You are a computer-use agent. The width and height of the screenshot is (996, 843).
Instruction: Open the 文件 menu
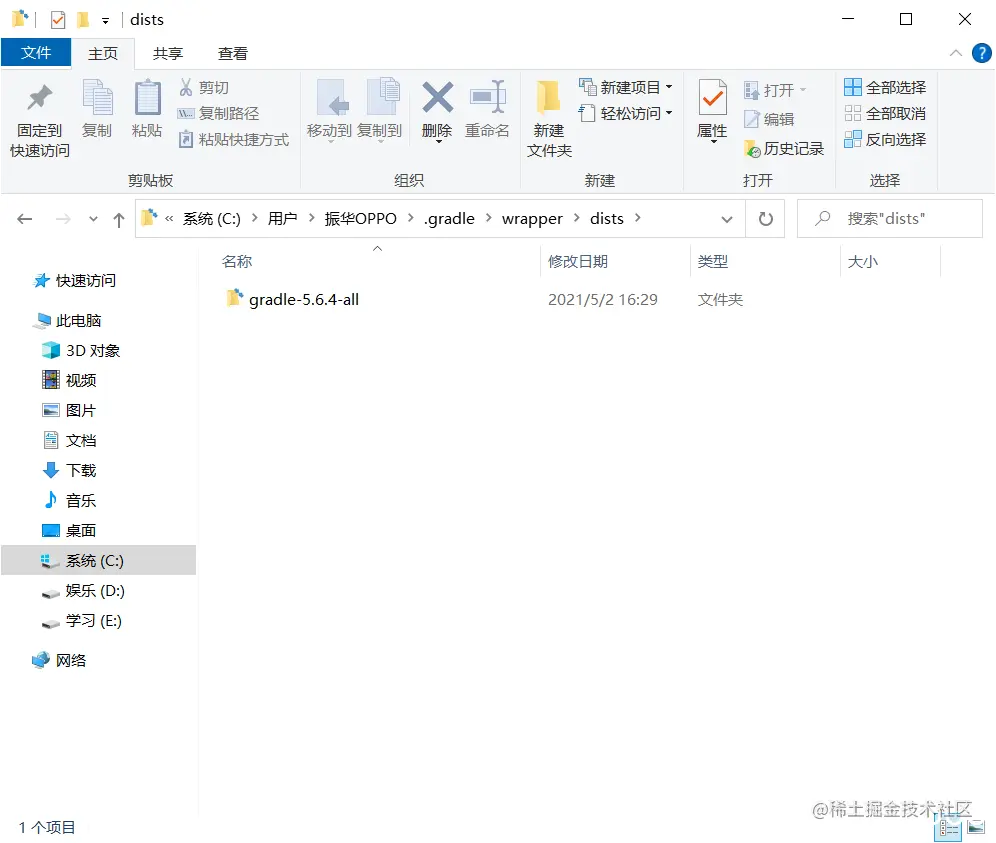click(x=36, y=53)
